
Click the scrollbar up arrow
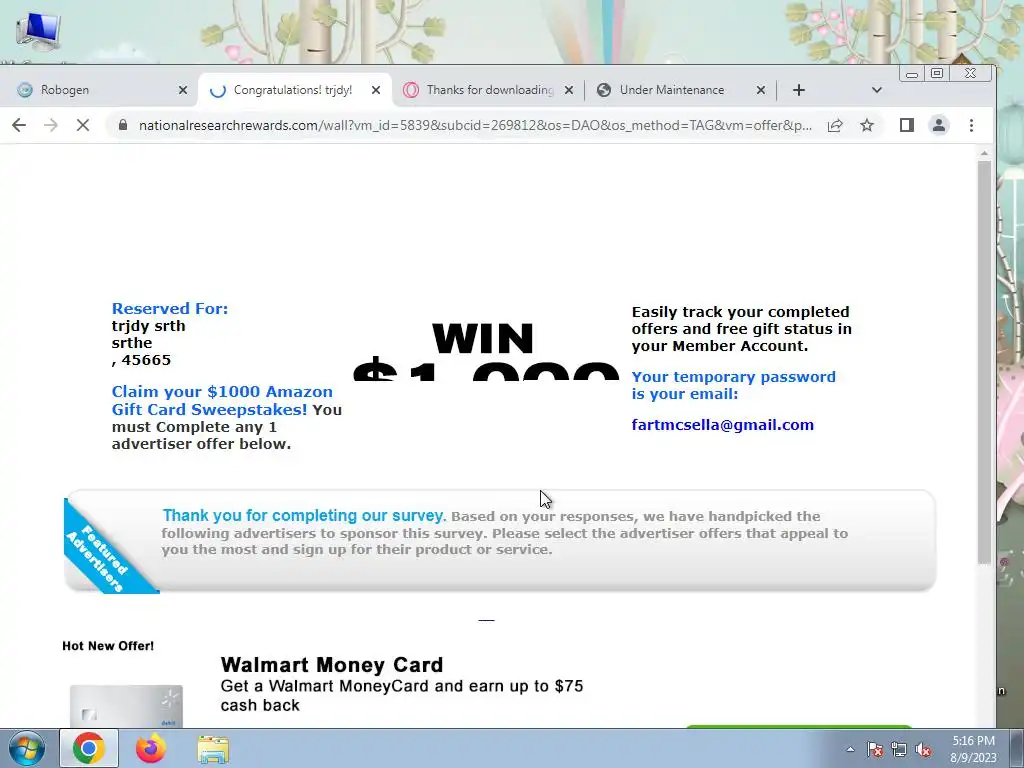(984, 153)
